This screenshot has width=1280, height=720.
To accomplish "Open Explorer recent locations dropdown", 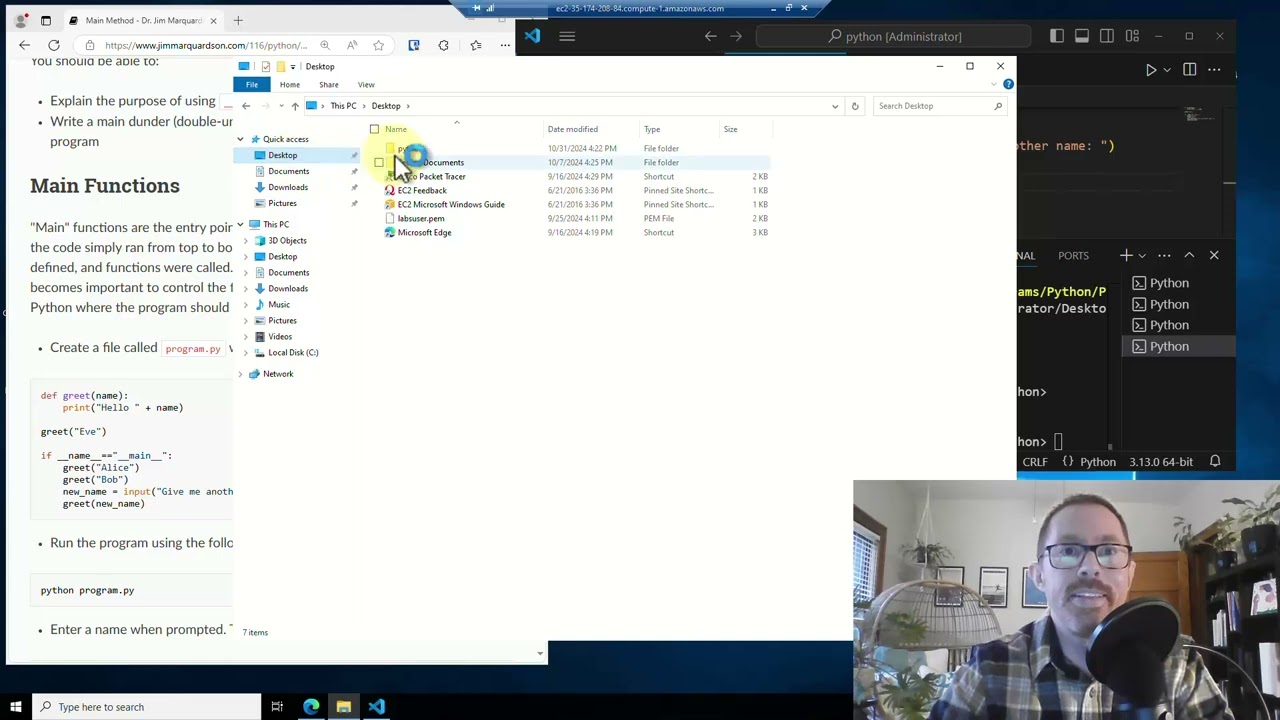I will click(281, 106).
